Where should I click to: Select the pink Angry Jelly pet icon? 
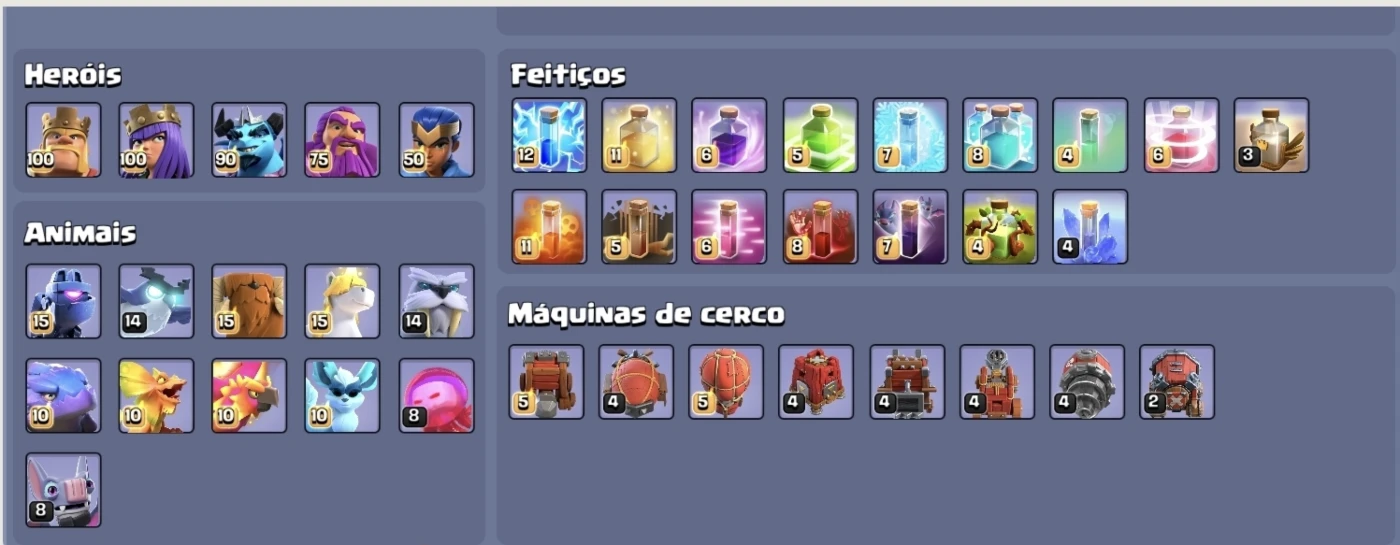(x=436, y=396)
